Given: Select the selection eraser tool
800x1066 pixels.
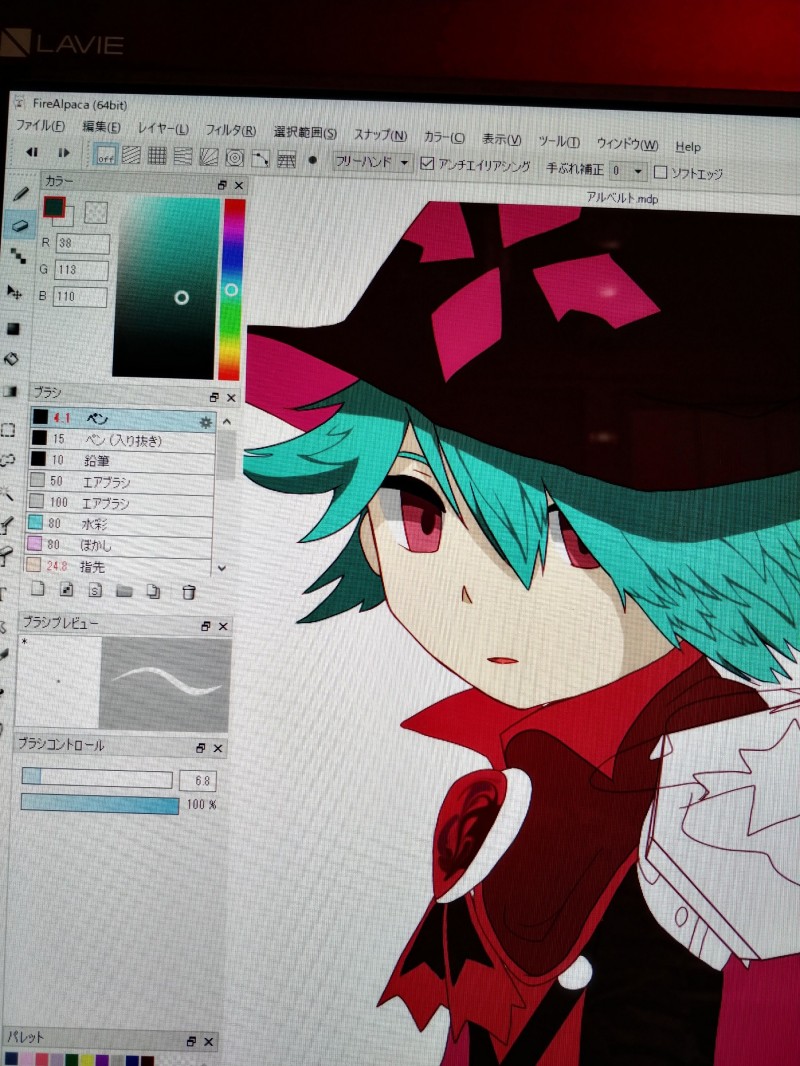Looking at the screenshot, I should click(x=6, y=557).
